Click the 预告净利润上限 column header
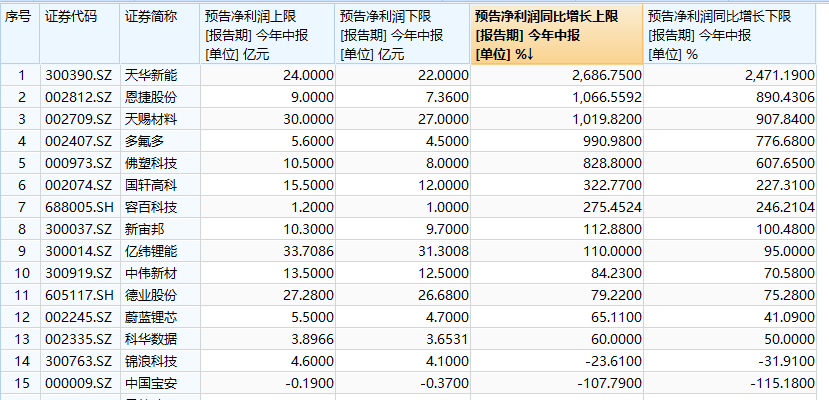The image size is (829, 400). (268, 34)
